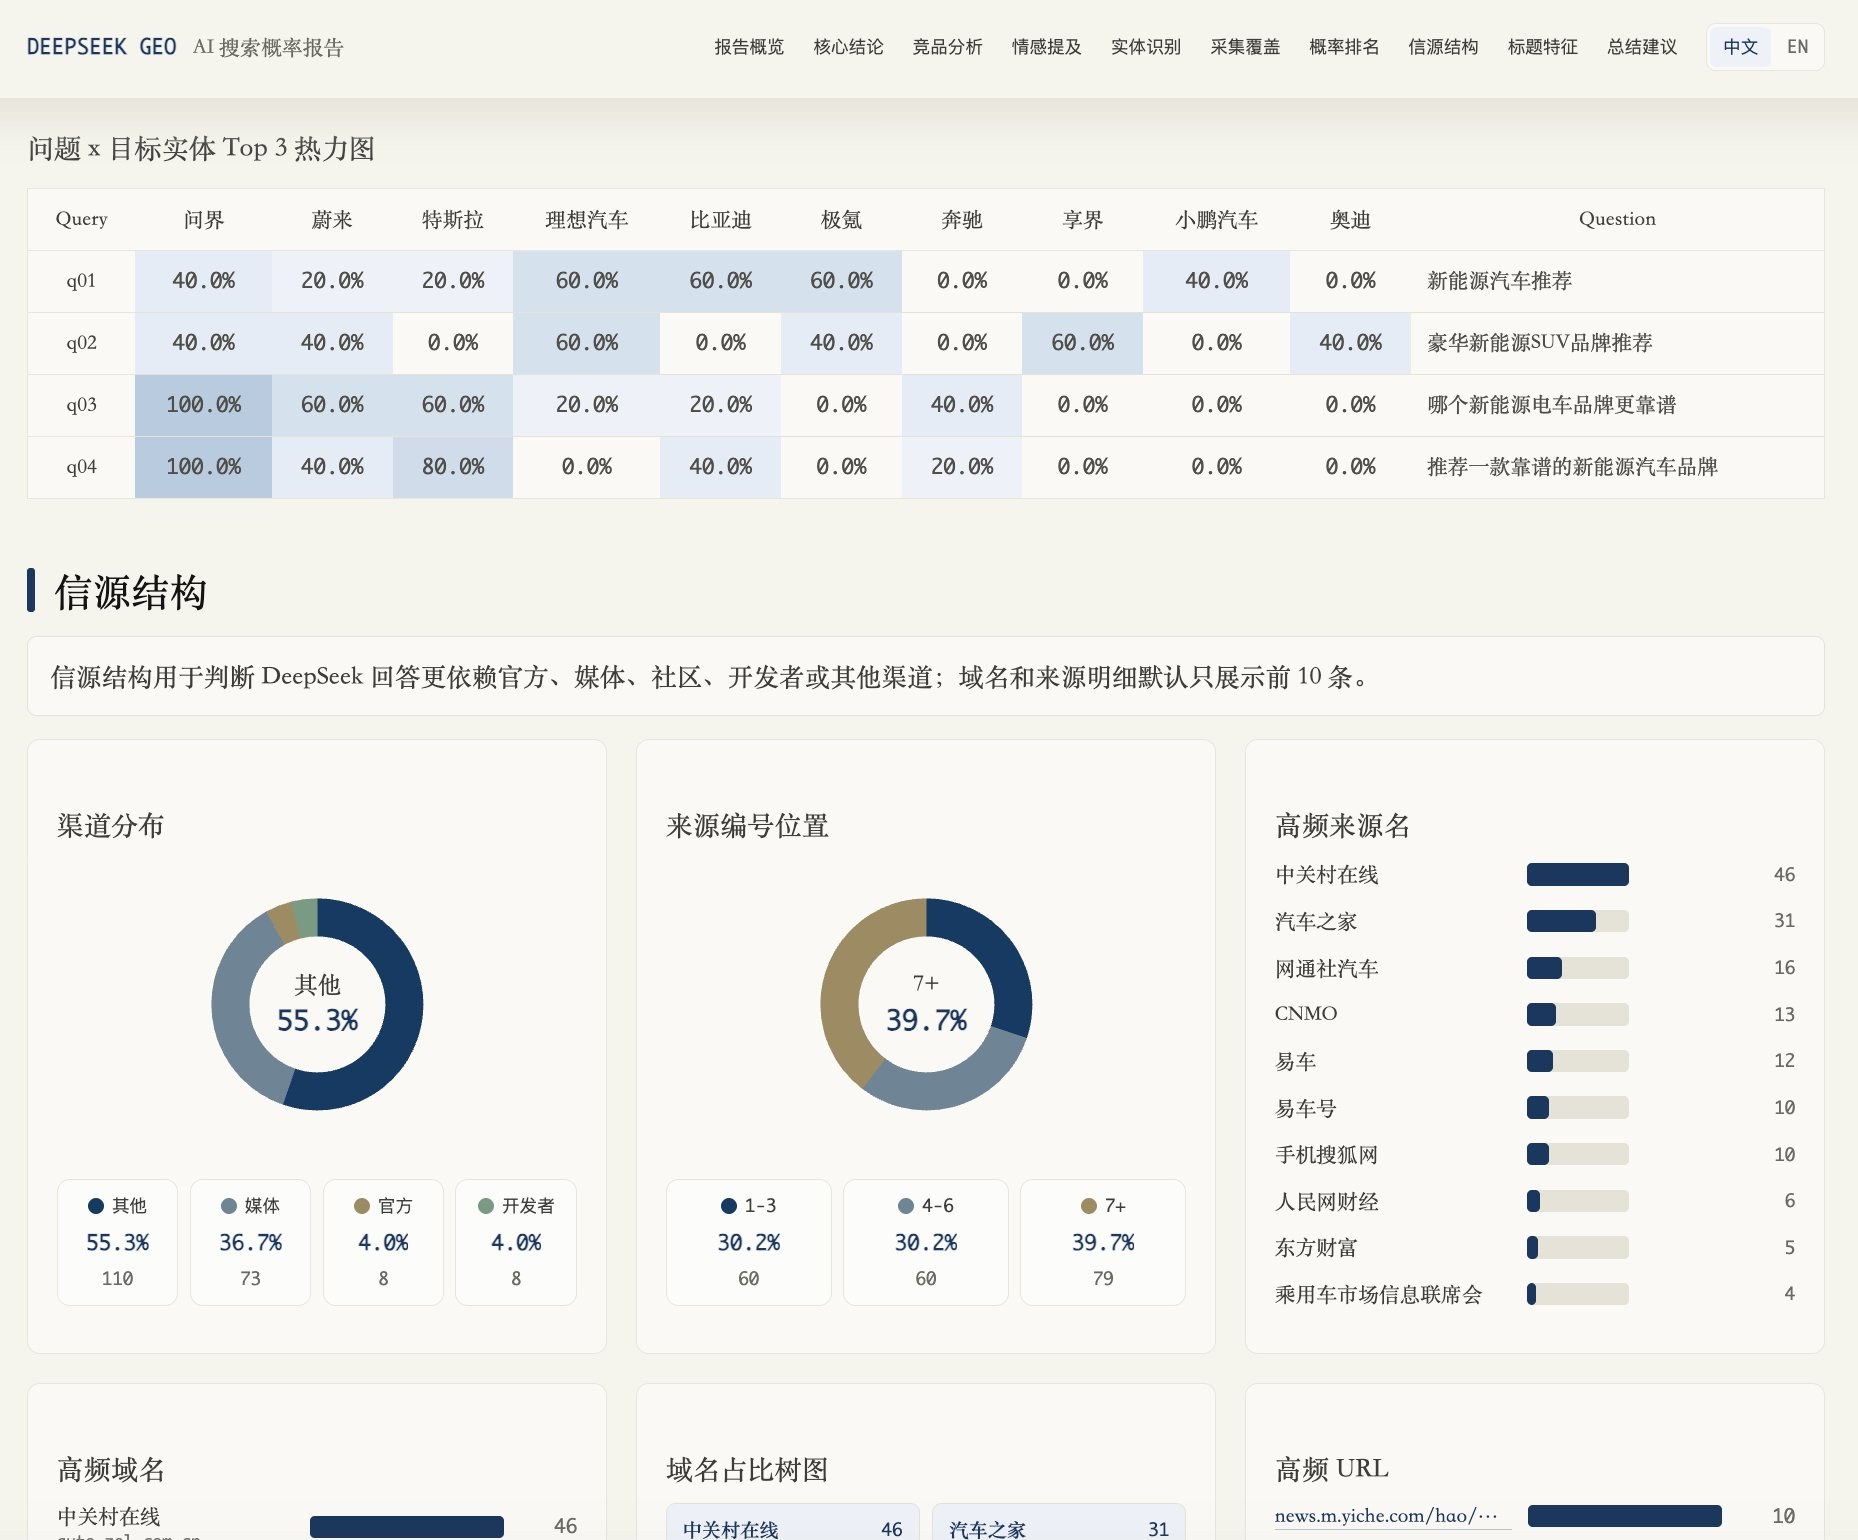Open the 报告概览 nav item

(x=749, y=47)
